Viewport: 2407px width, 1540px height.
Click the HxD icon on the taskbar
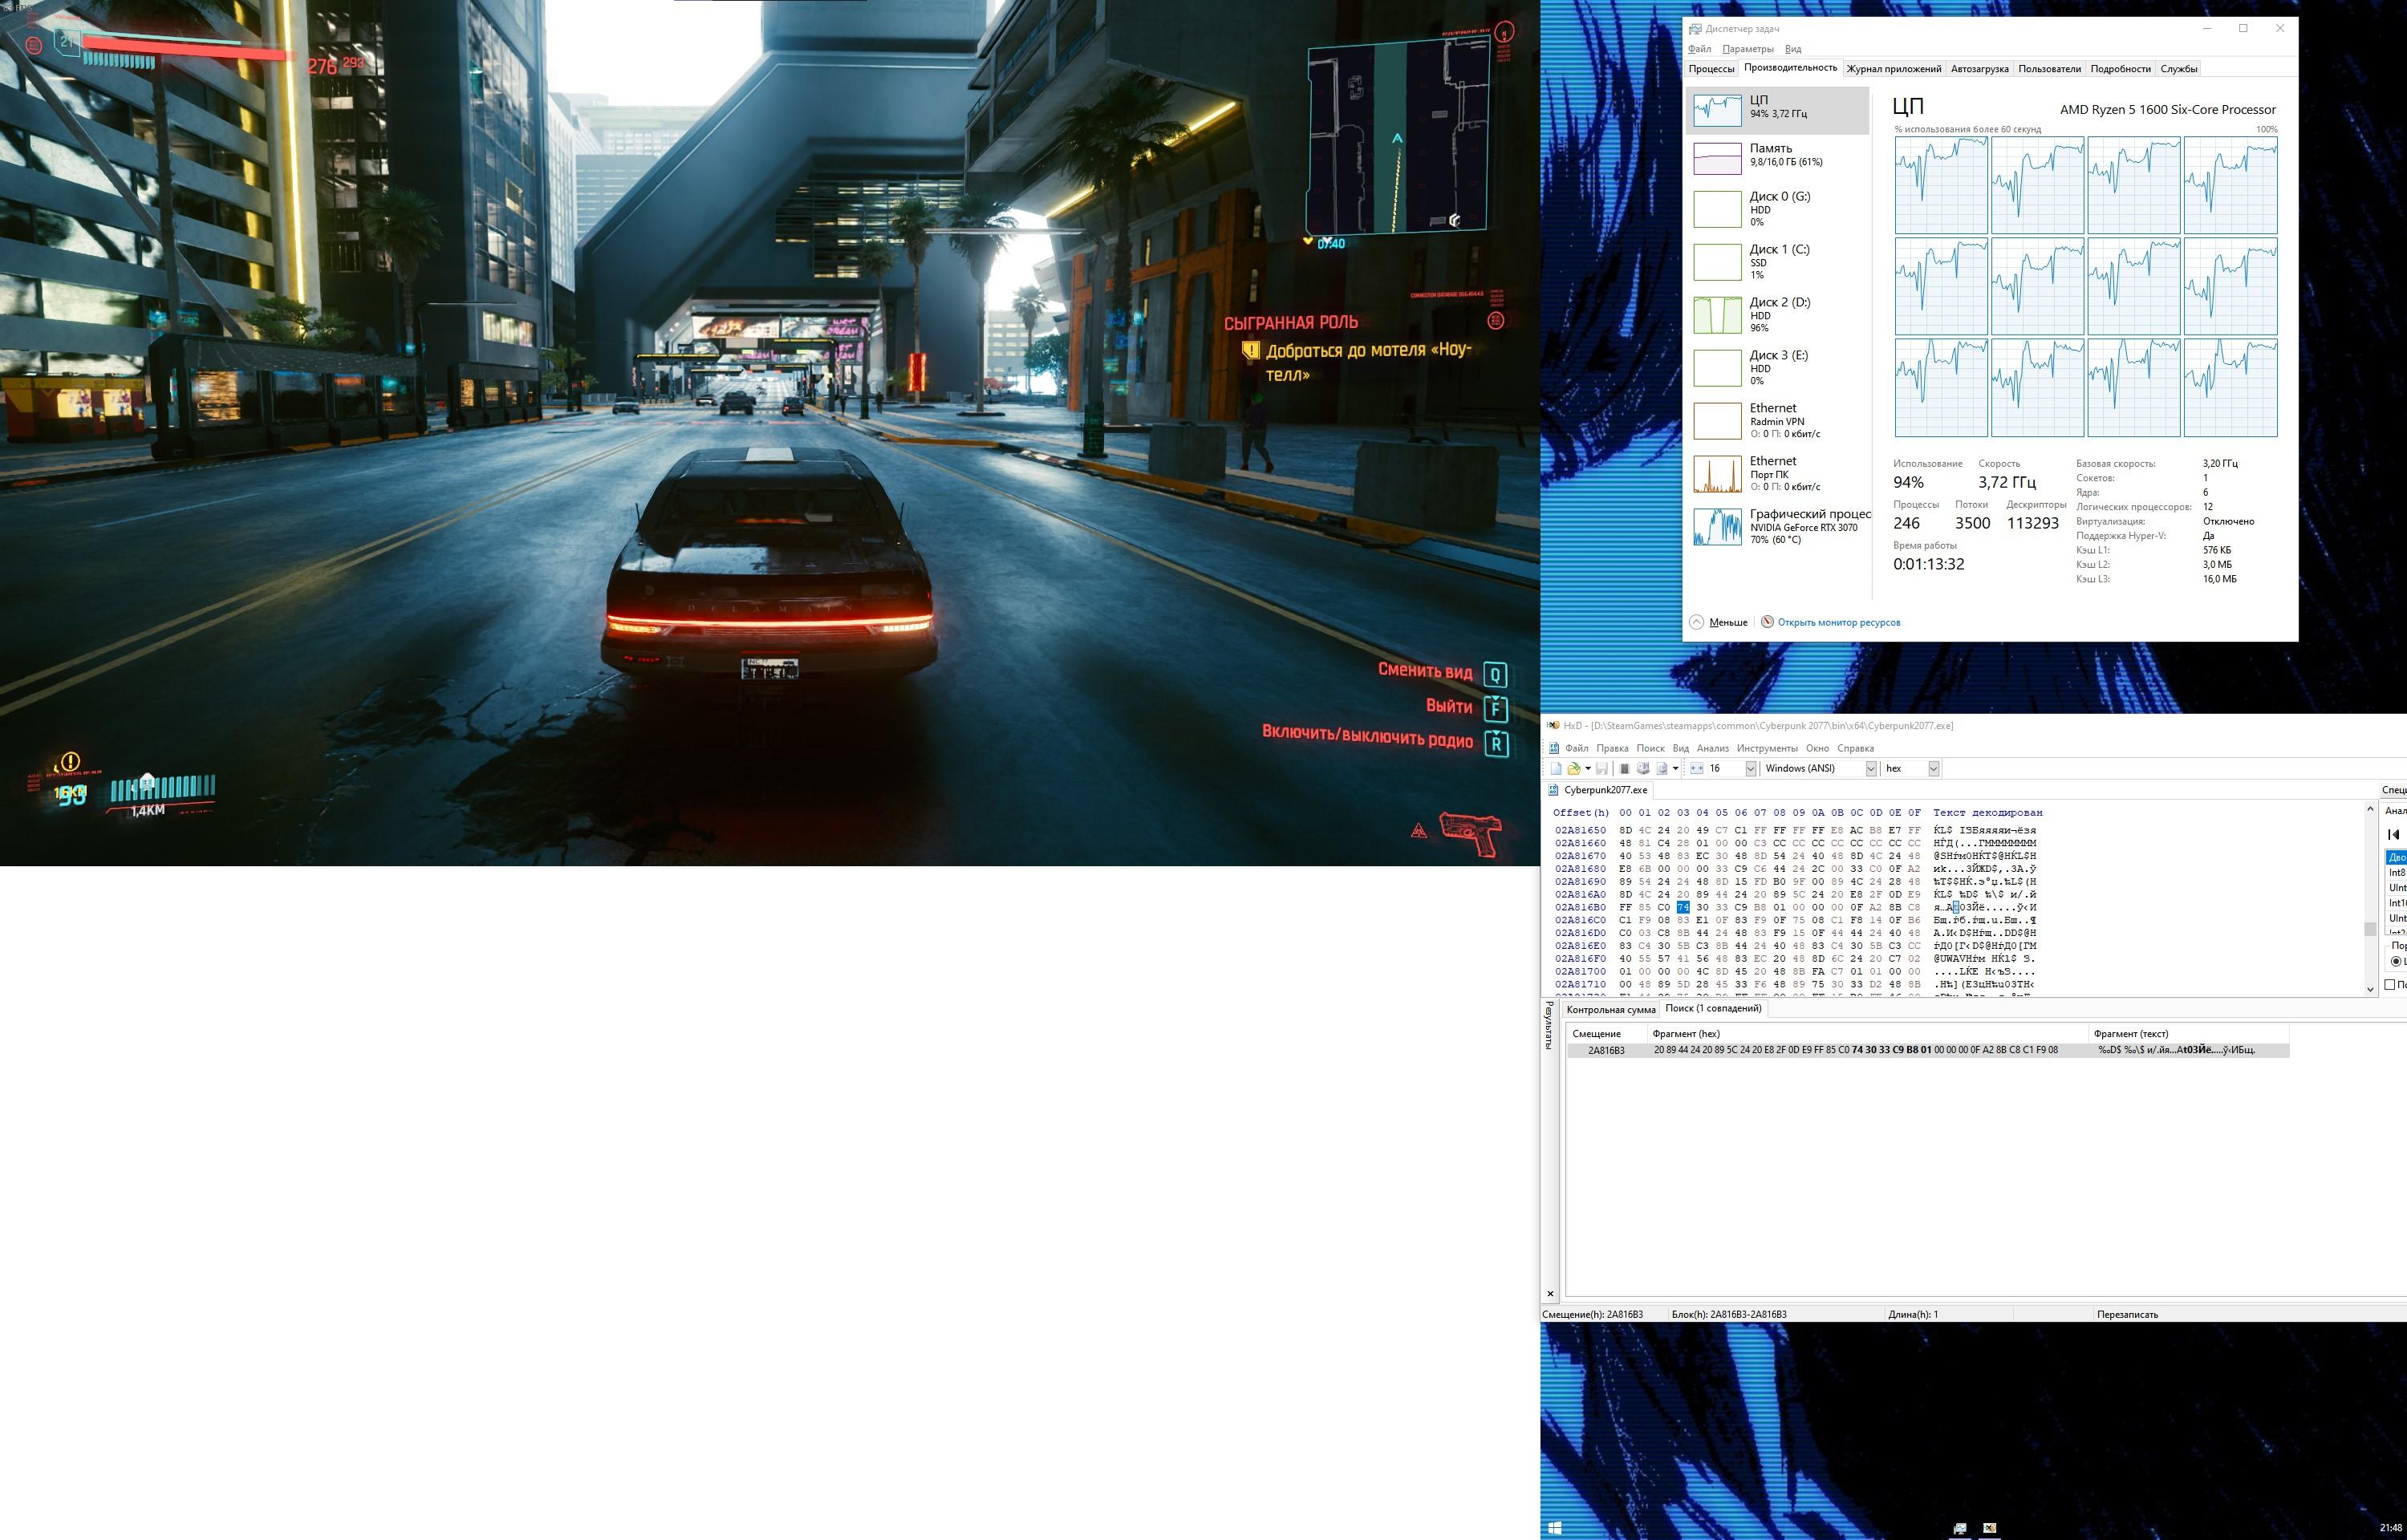coord(1990,1528)
